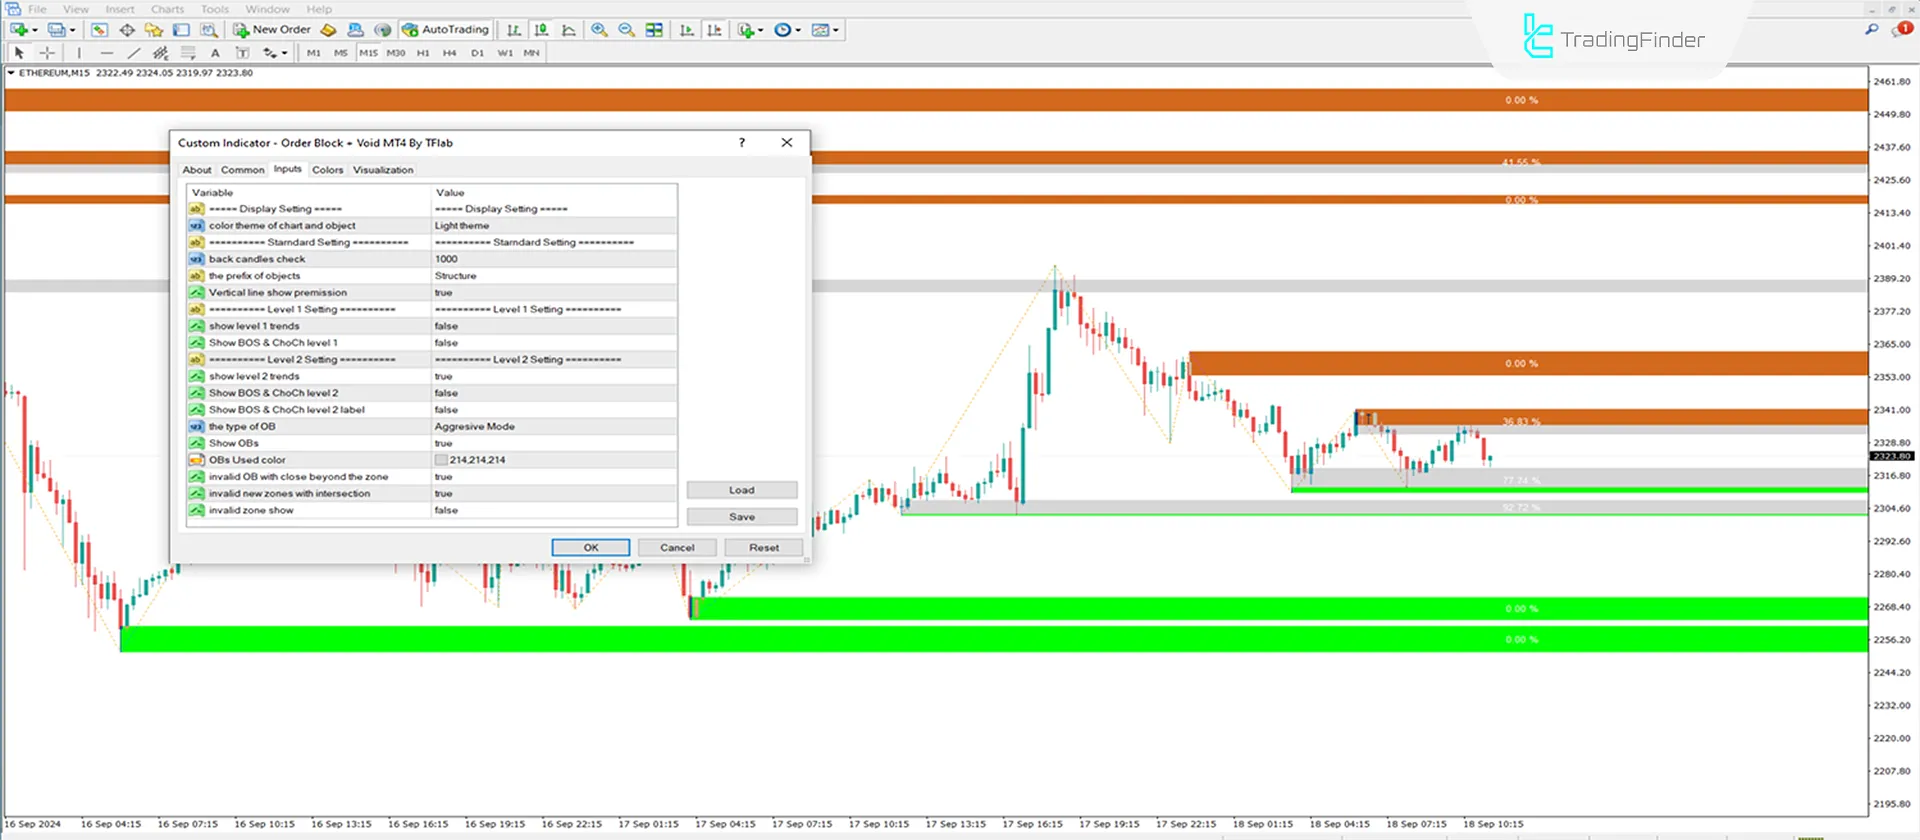1920x840 pixels.
Task: Switch chart to candlesticks icon
Action: tap(541, 30)
